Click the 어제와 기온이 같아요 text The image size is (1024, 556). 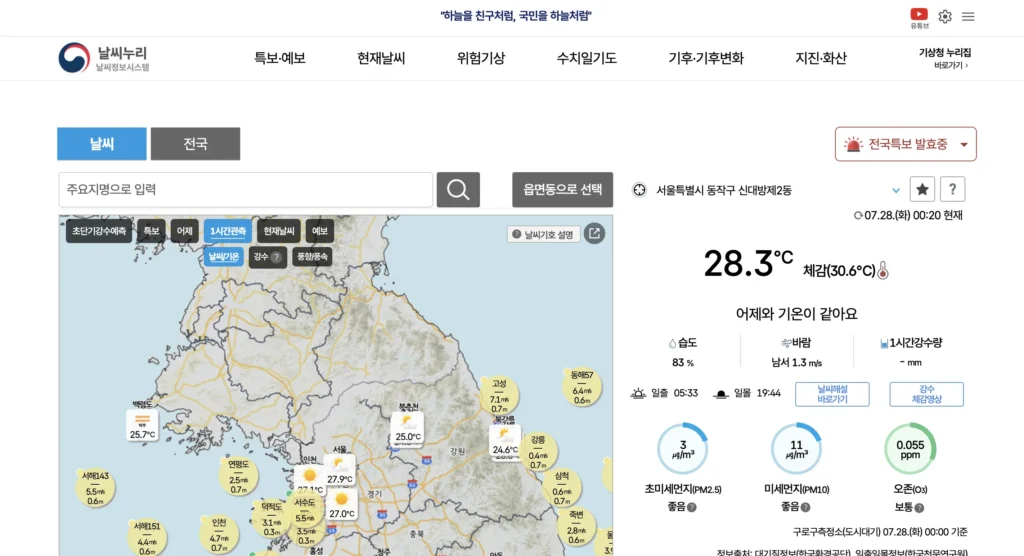coord(796,314)
